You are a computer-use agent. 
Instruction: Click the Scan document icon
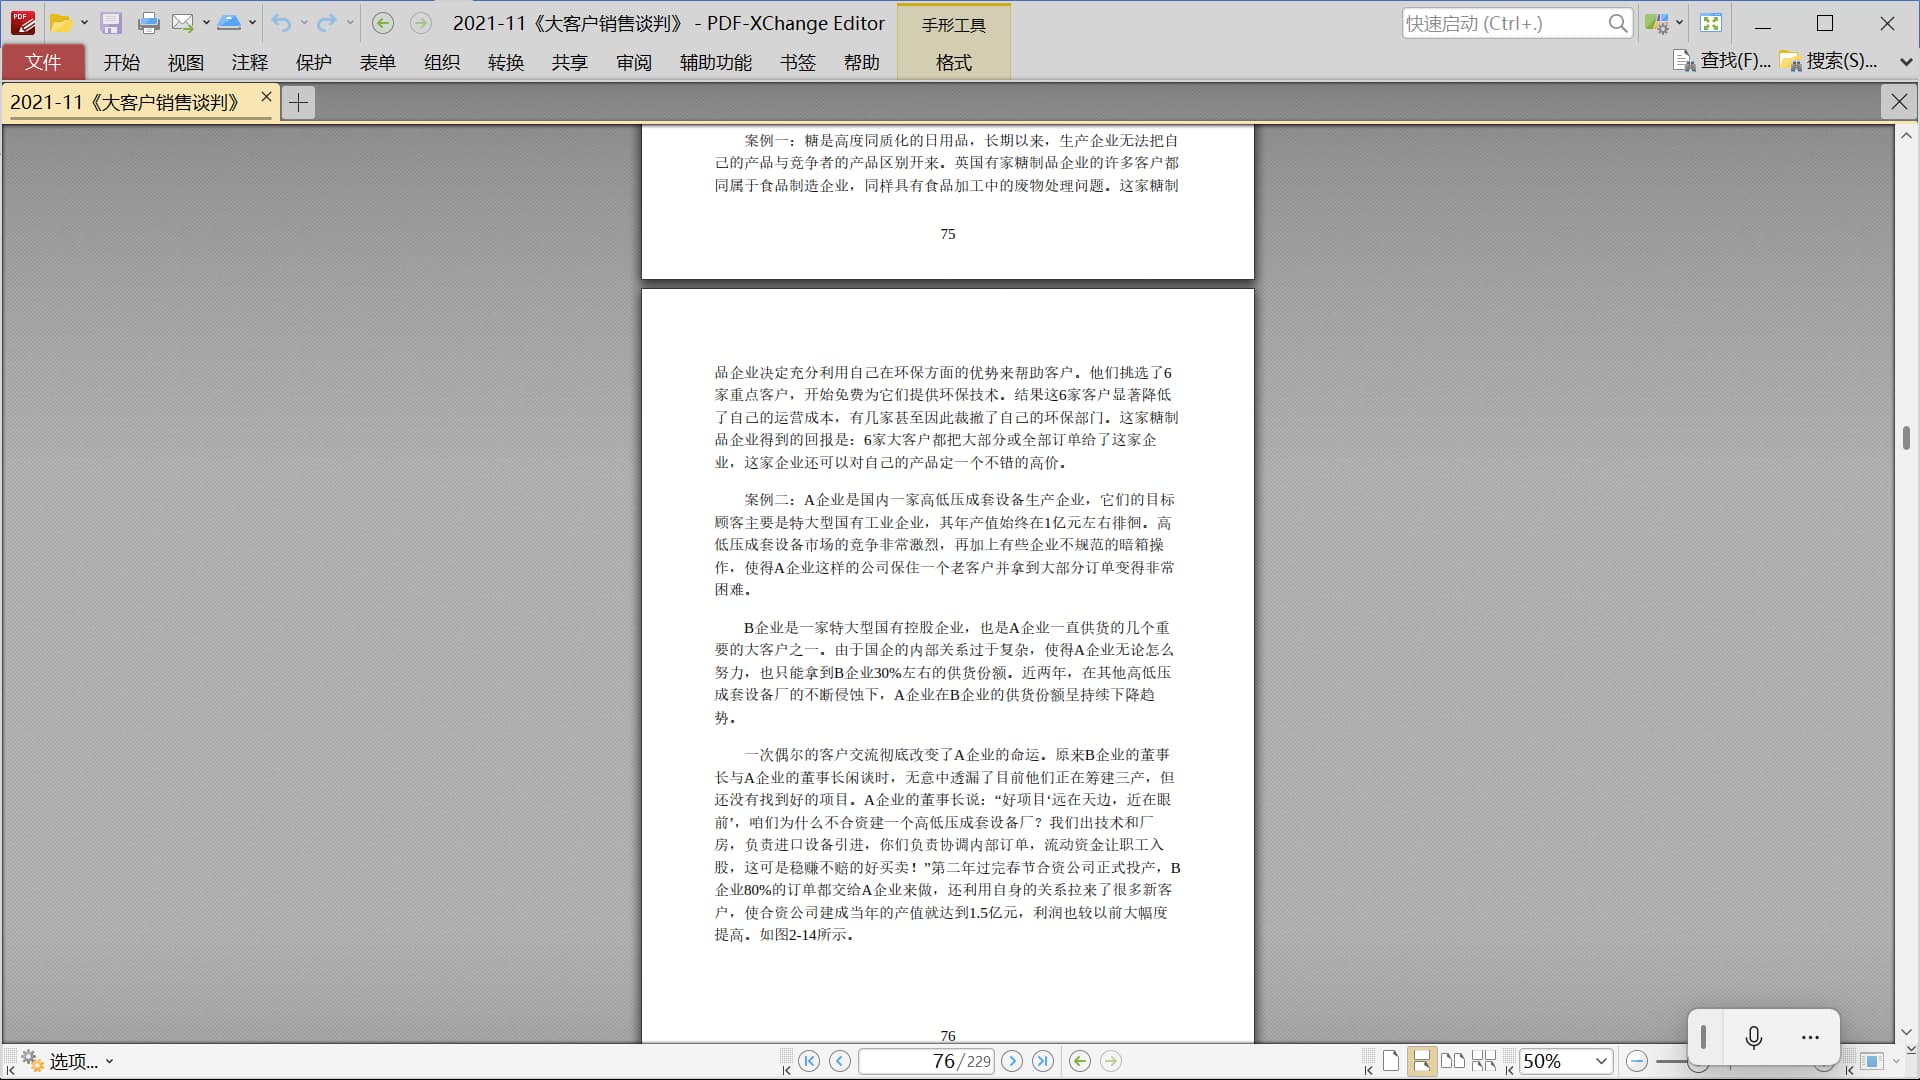[229, 23]
